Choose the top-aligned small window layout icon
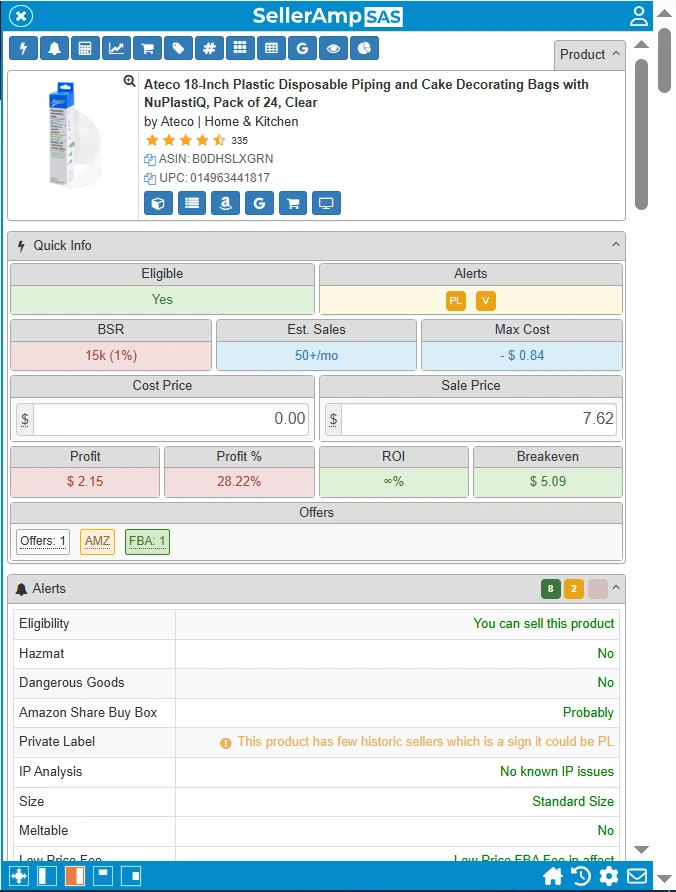This screenshot has height=892, width=676. point(103,876)
